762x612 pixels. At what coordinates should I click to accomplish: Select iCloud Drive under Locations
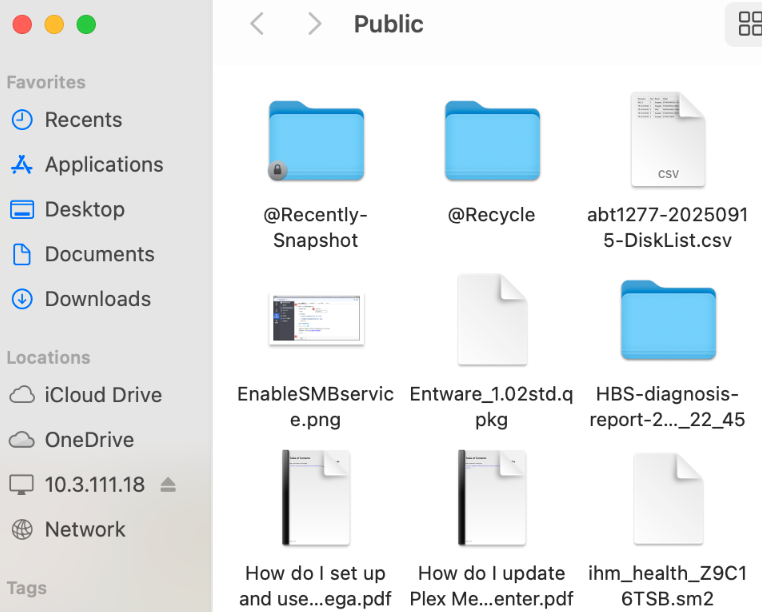pos(102,395)
